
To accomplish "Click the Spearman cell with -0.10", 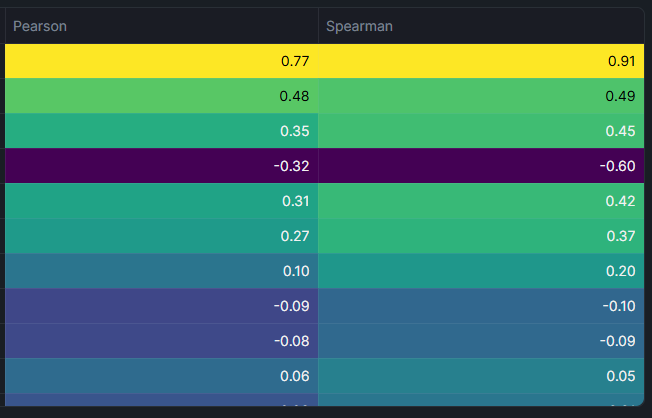I will [618, 306].
